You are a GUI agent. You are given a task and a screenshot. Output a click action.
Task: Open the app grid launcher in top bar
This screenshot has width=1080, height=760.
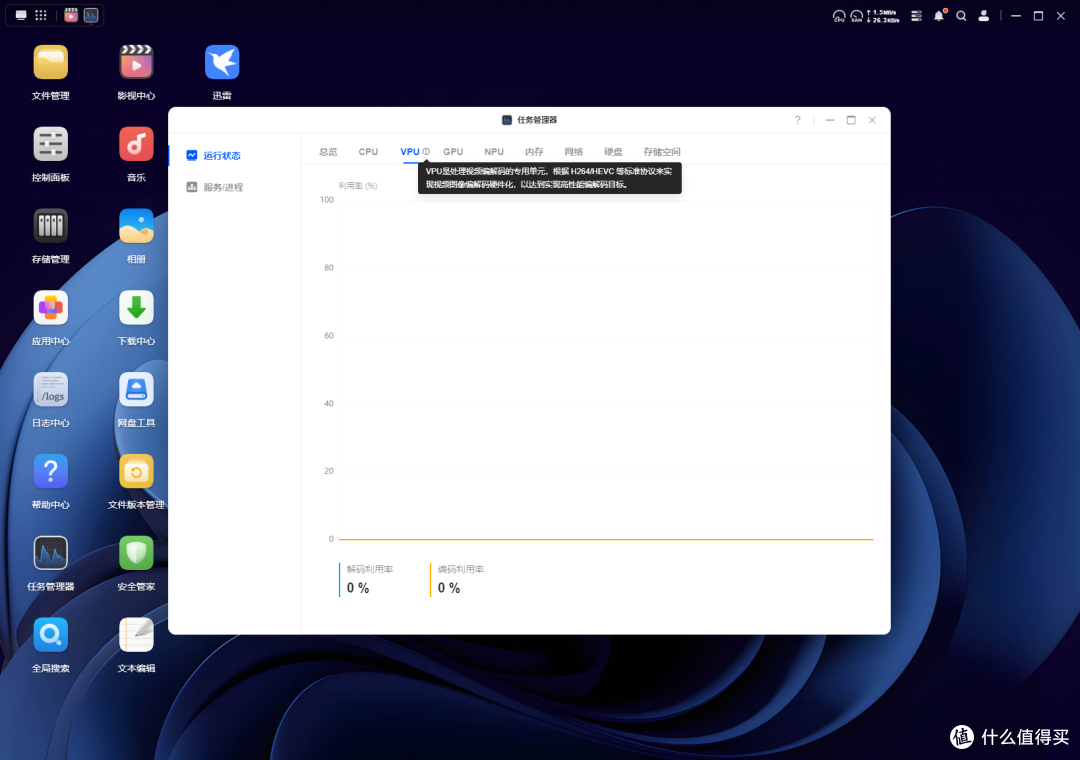coord(41,15)
